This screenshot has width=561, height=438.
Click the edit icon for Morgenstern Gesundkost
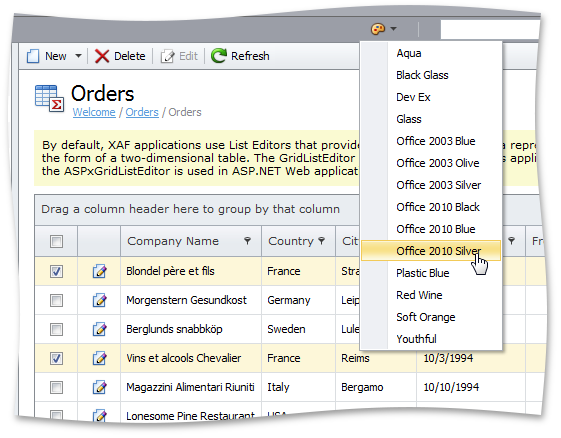(99, 300)
